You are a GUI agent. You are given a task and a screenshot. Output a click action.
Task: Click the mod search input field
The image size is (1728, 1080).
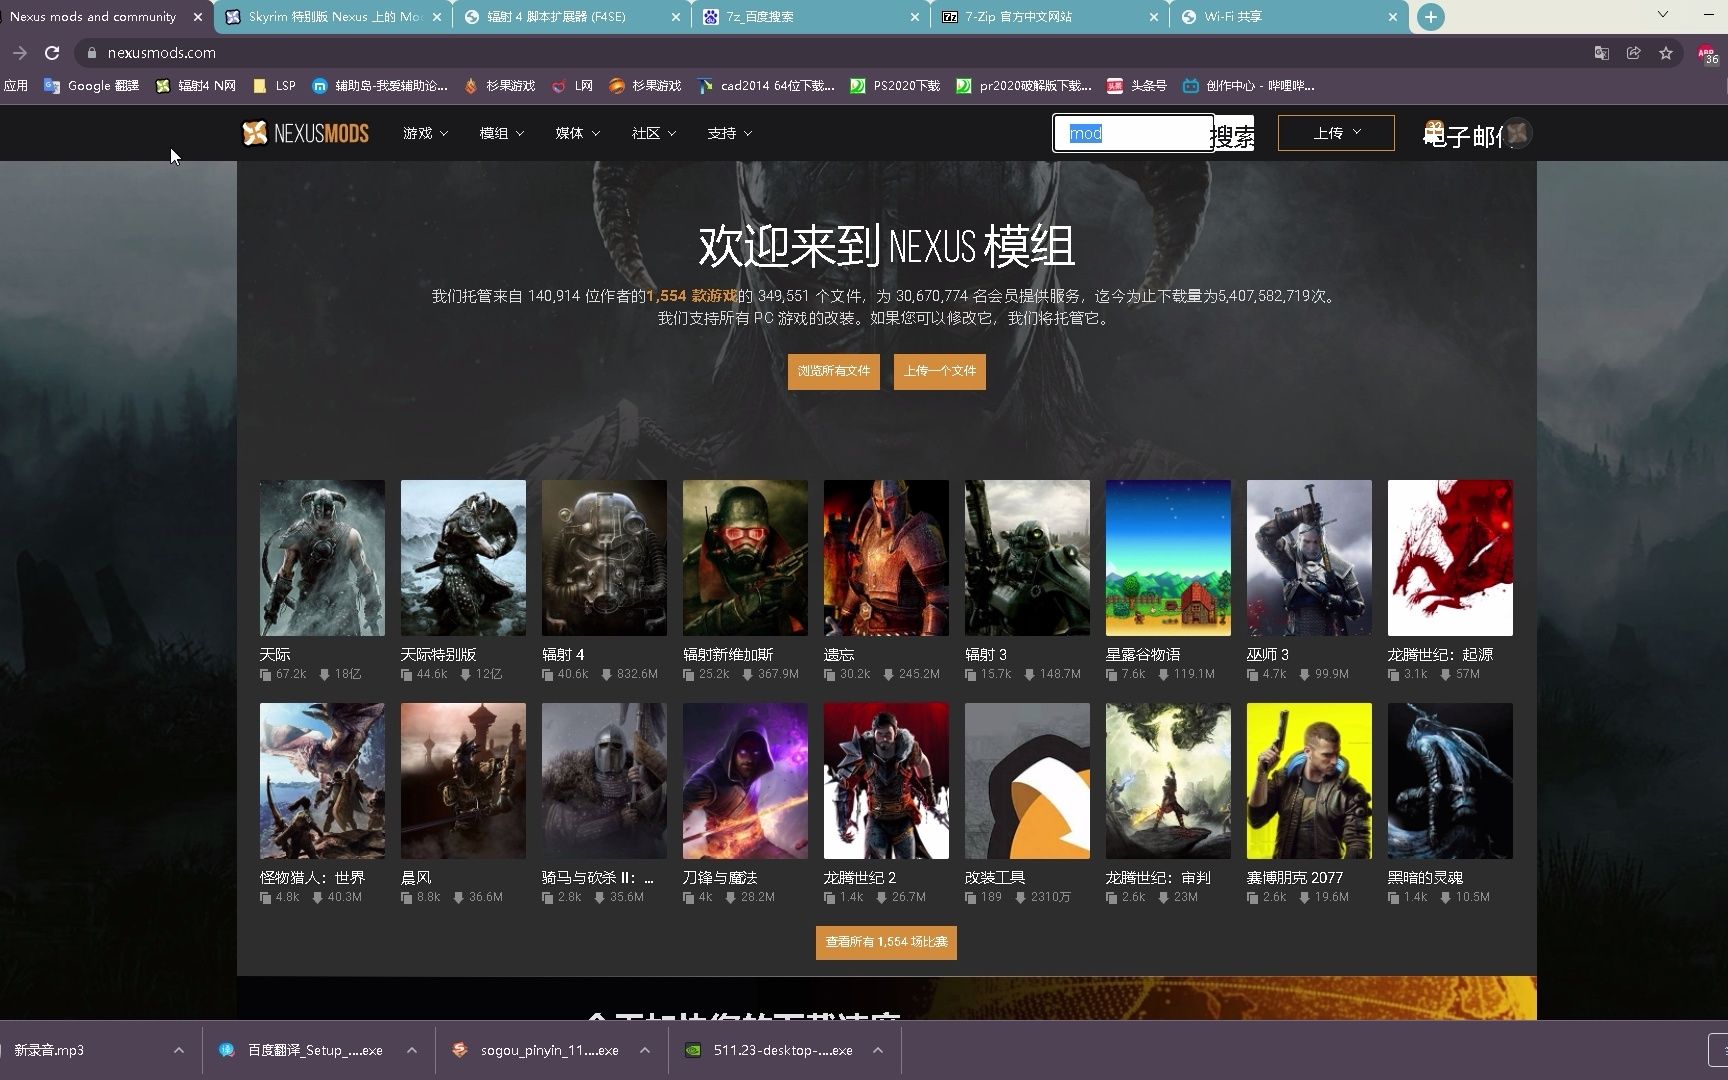[1134, 133]
